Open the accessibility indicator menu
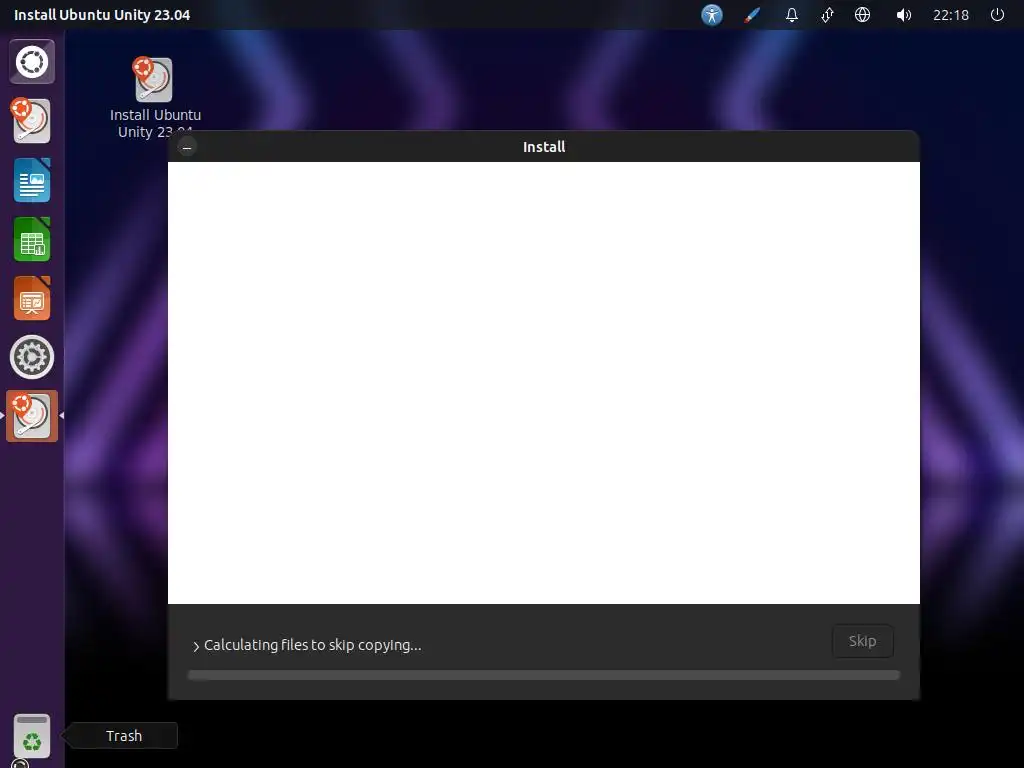1024x768 pixels. [x=712, y=14]
